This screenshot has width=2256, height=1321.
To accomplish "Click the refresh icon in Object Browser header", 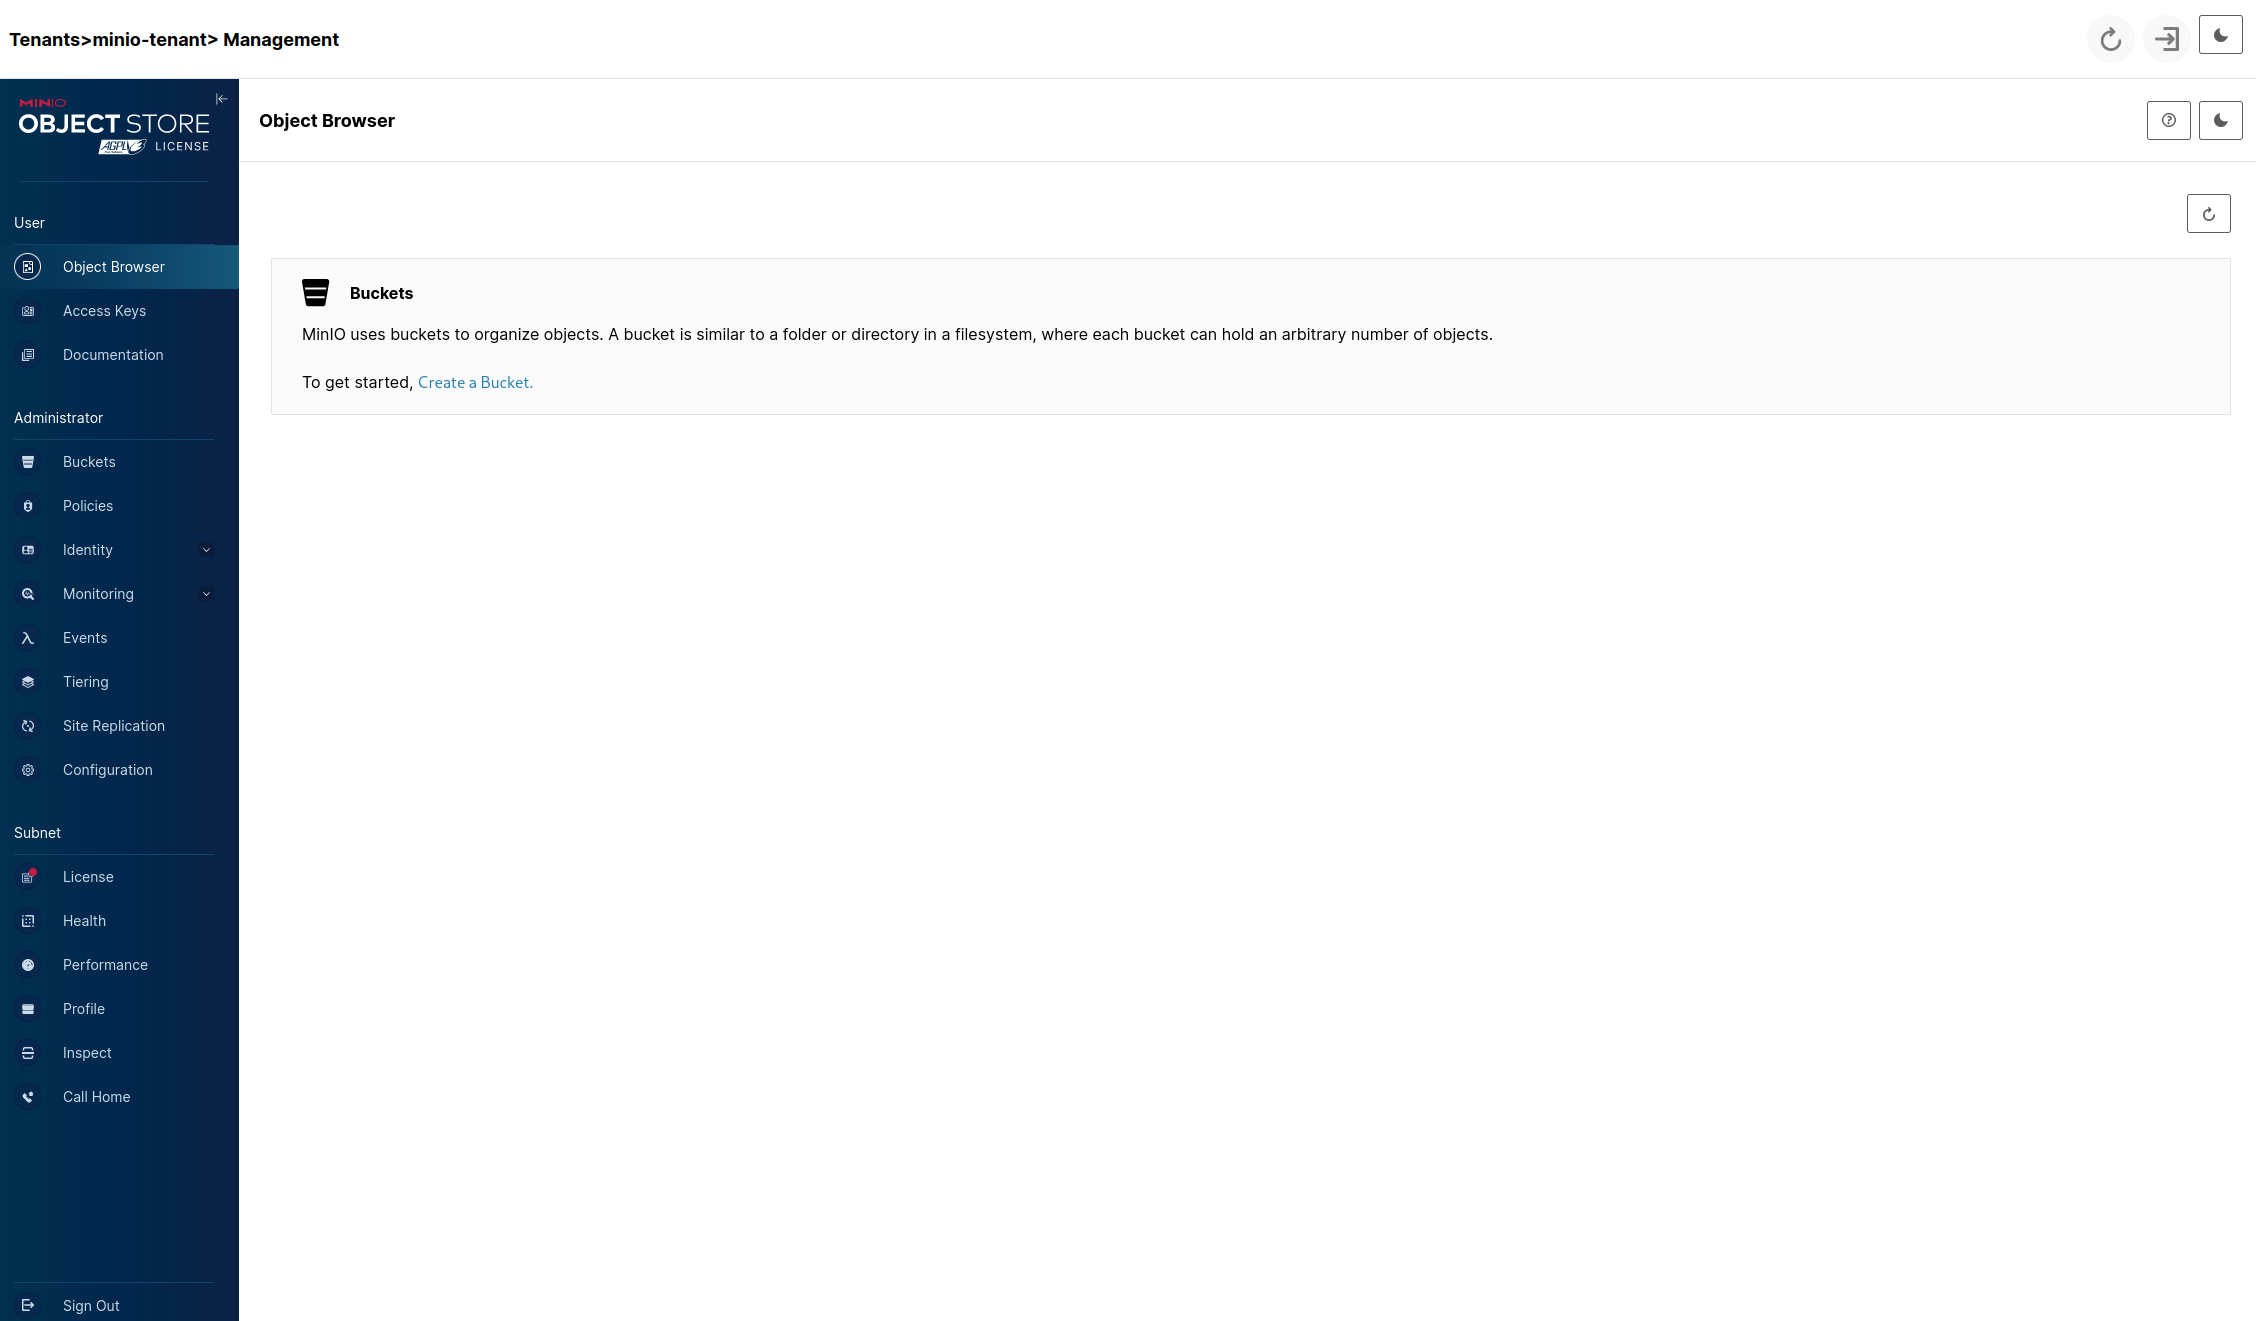I will tap(2207, 212).
